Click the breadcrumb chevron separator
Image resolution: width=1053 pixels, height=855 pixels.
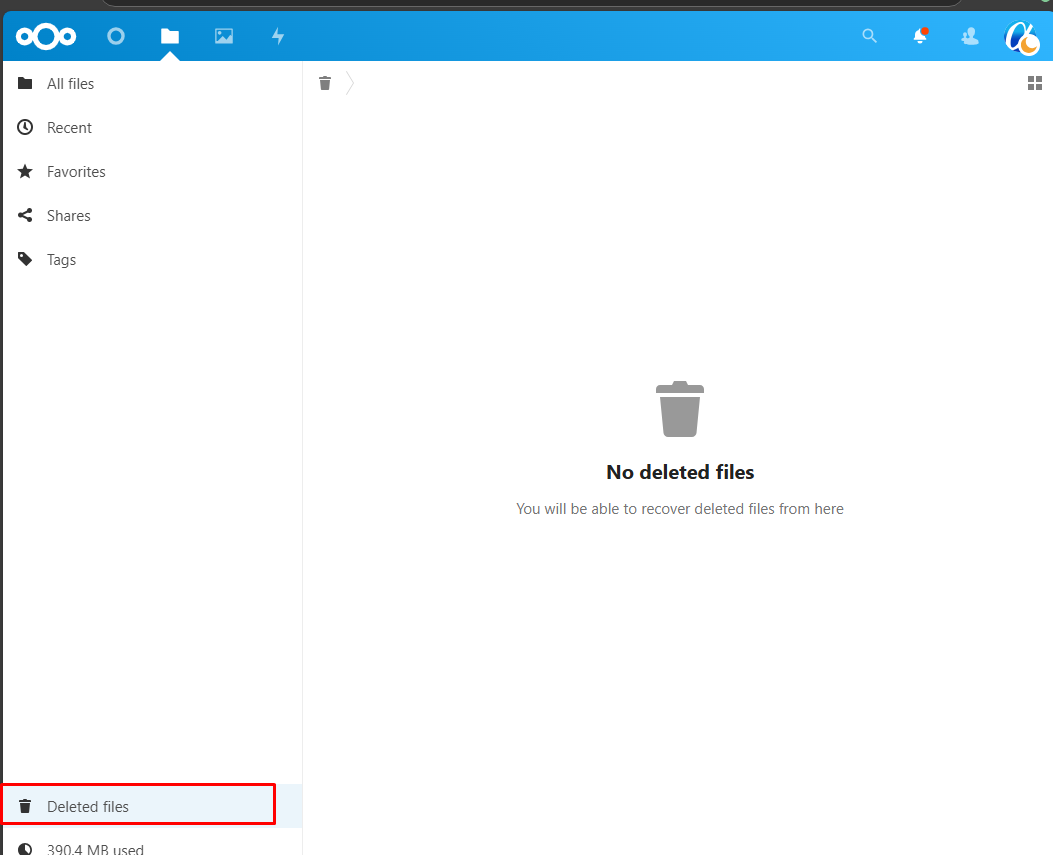tap(350, 84)
